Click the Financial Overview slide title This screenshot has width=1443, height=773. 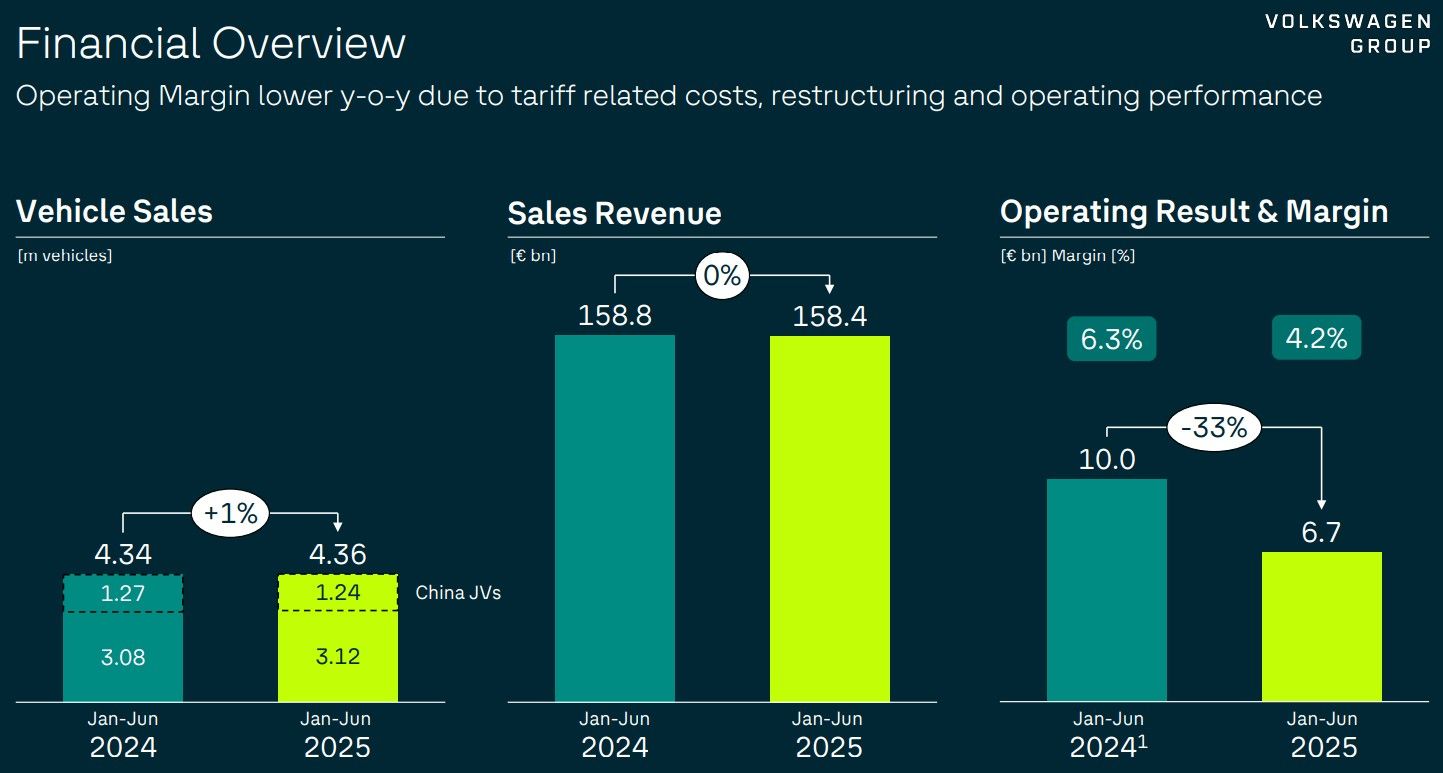coord(211,45)
